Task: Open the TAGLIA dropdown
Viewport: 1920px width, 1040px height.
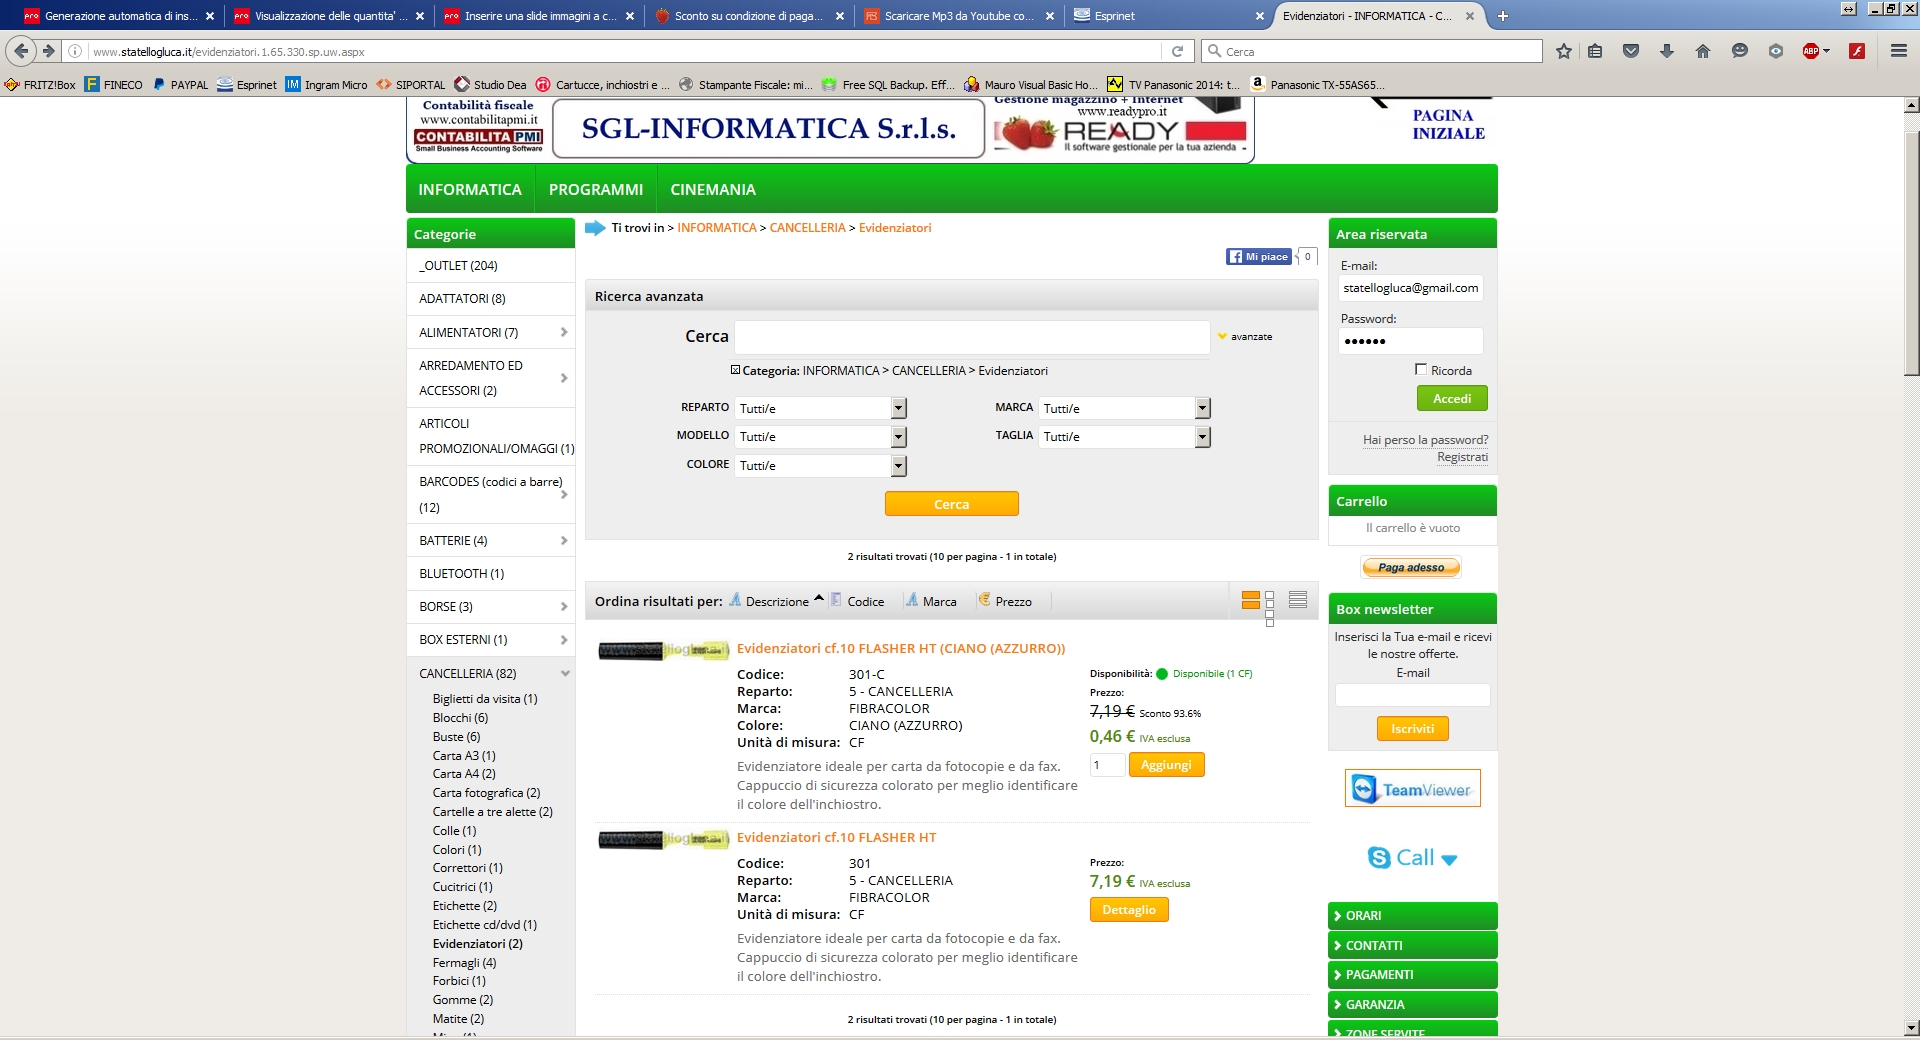Action: click(x=1125, y=437)
